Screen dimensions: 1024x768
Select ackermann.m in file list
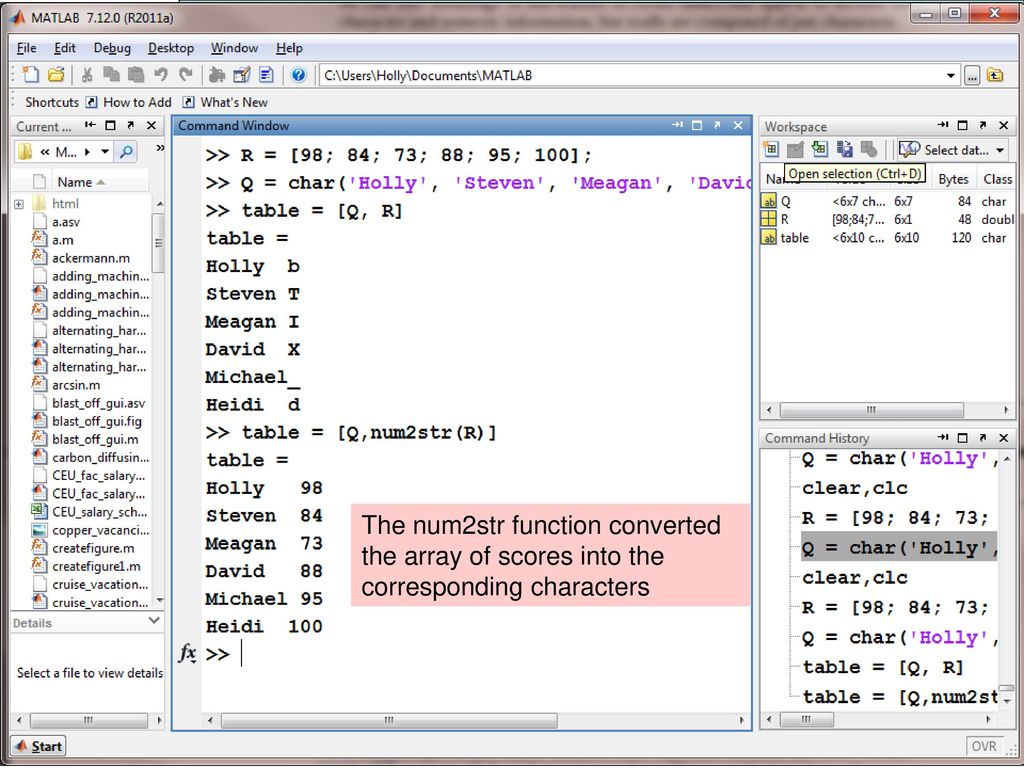(x=90, y=258)
